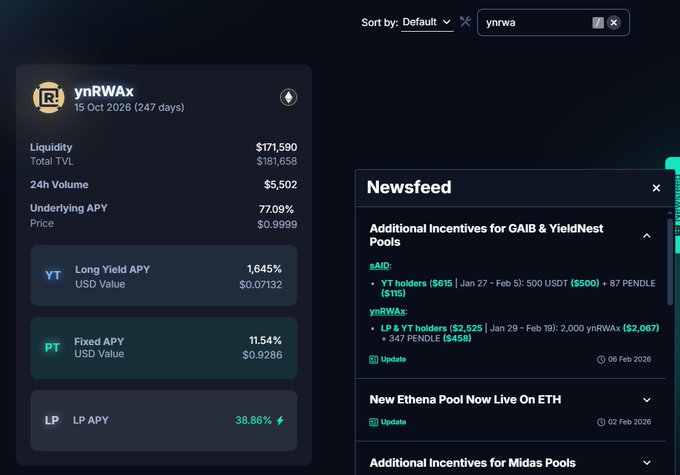Open the filter tools icon beside Sort by

(465, 22)
